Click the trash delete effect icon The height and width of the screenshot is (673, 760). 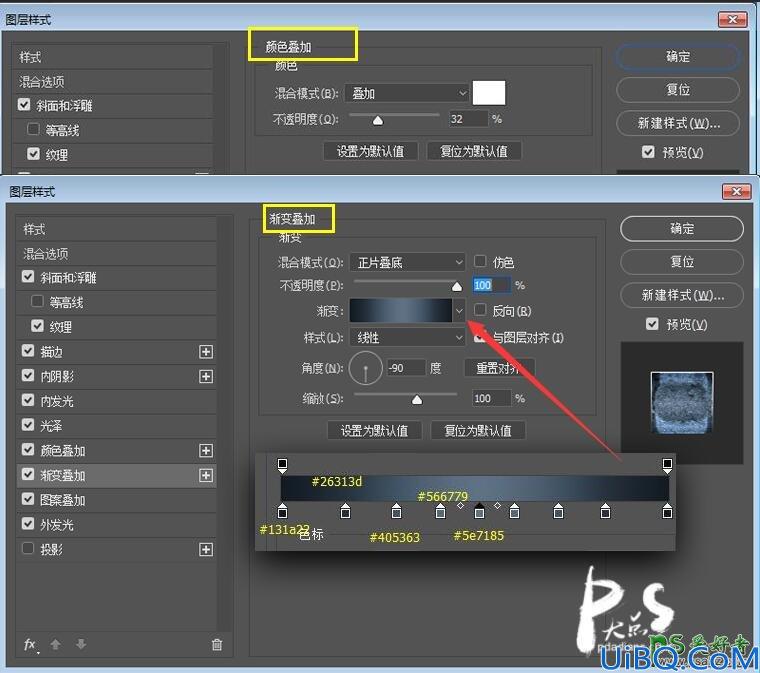pos(217,644)
